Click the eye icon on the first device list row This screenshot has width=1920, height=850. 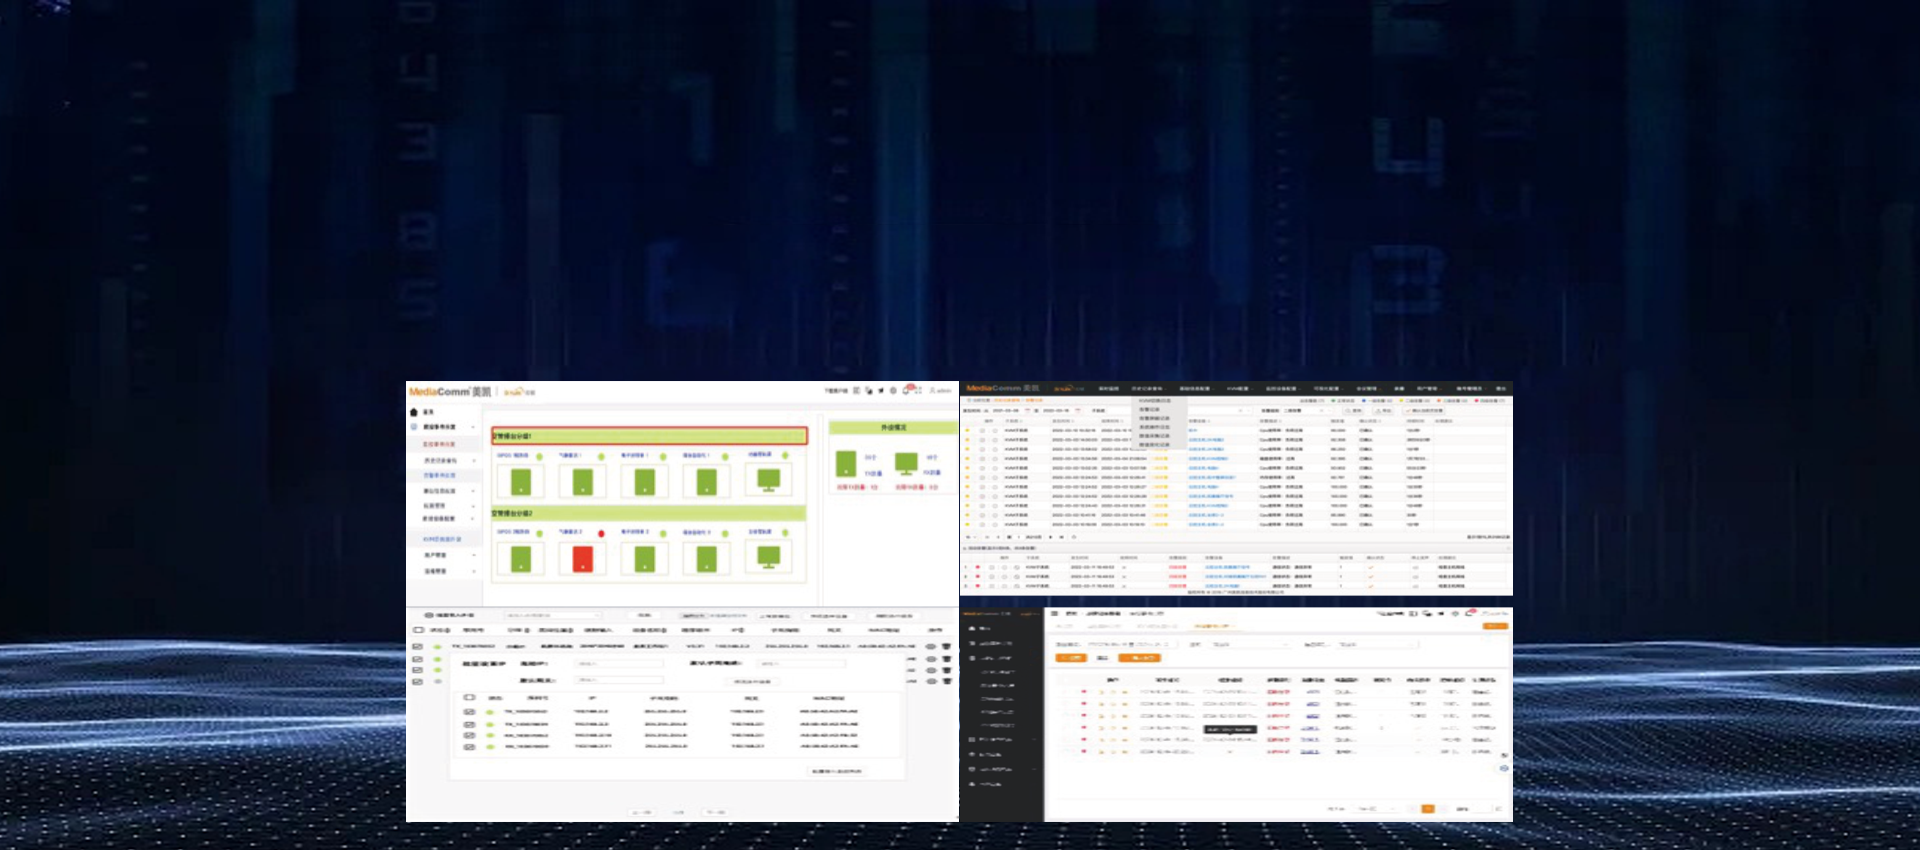931,647
